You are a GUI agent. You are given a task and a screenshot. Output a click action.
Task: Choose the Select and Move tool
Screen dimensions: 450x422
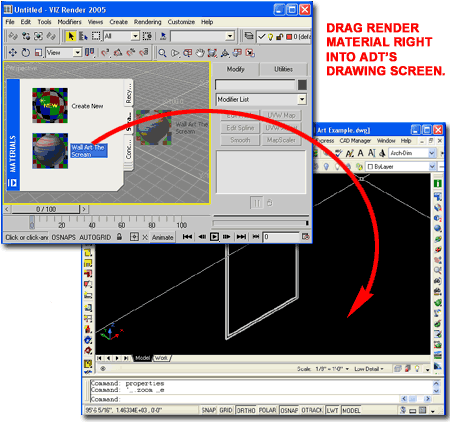click(13, 53)
